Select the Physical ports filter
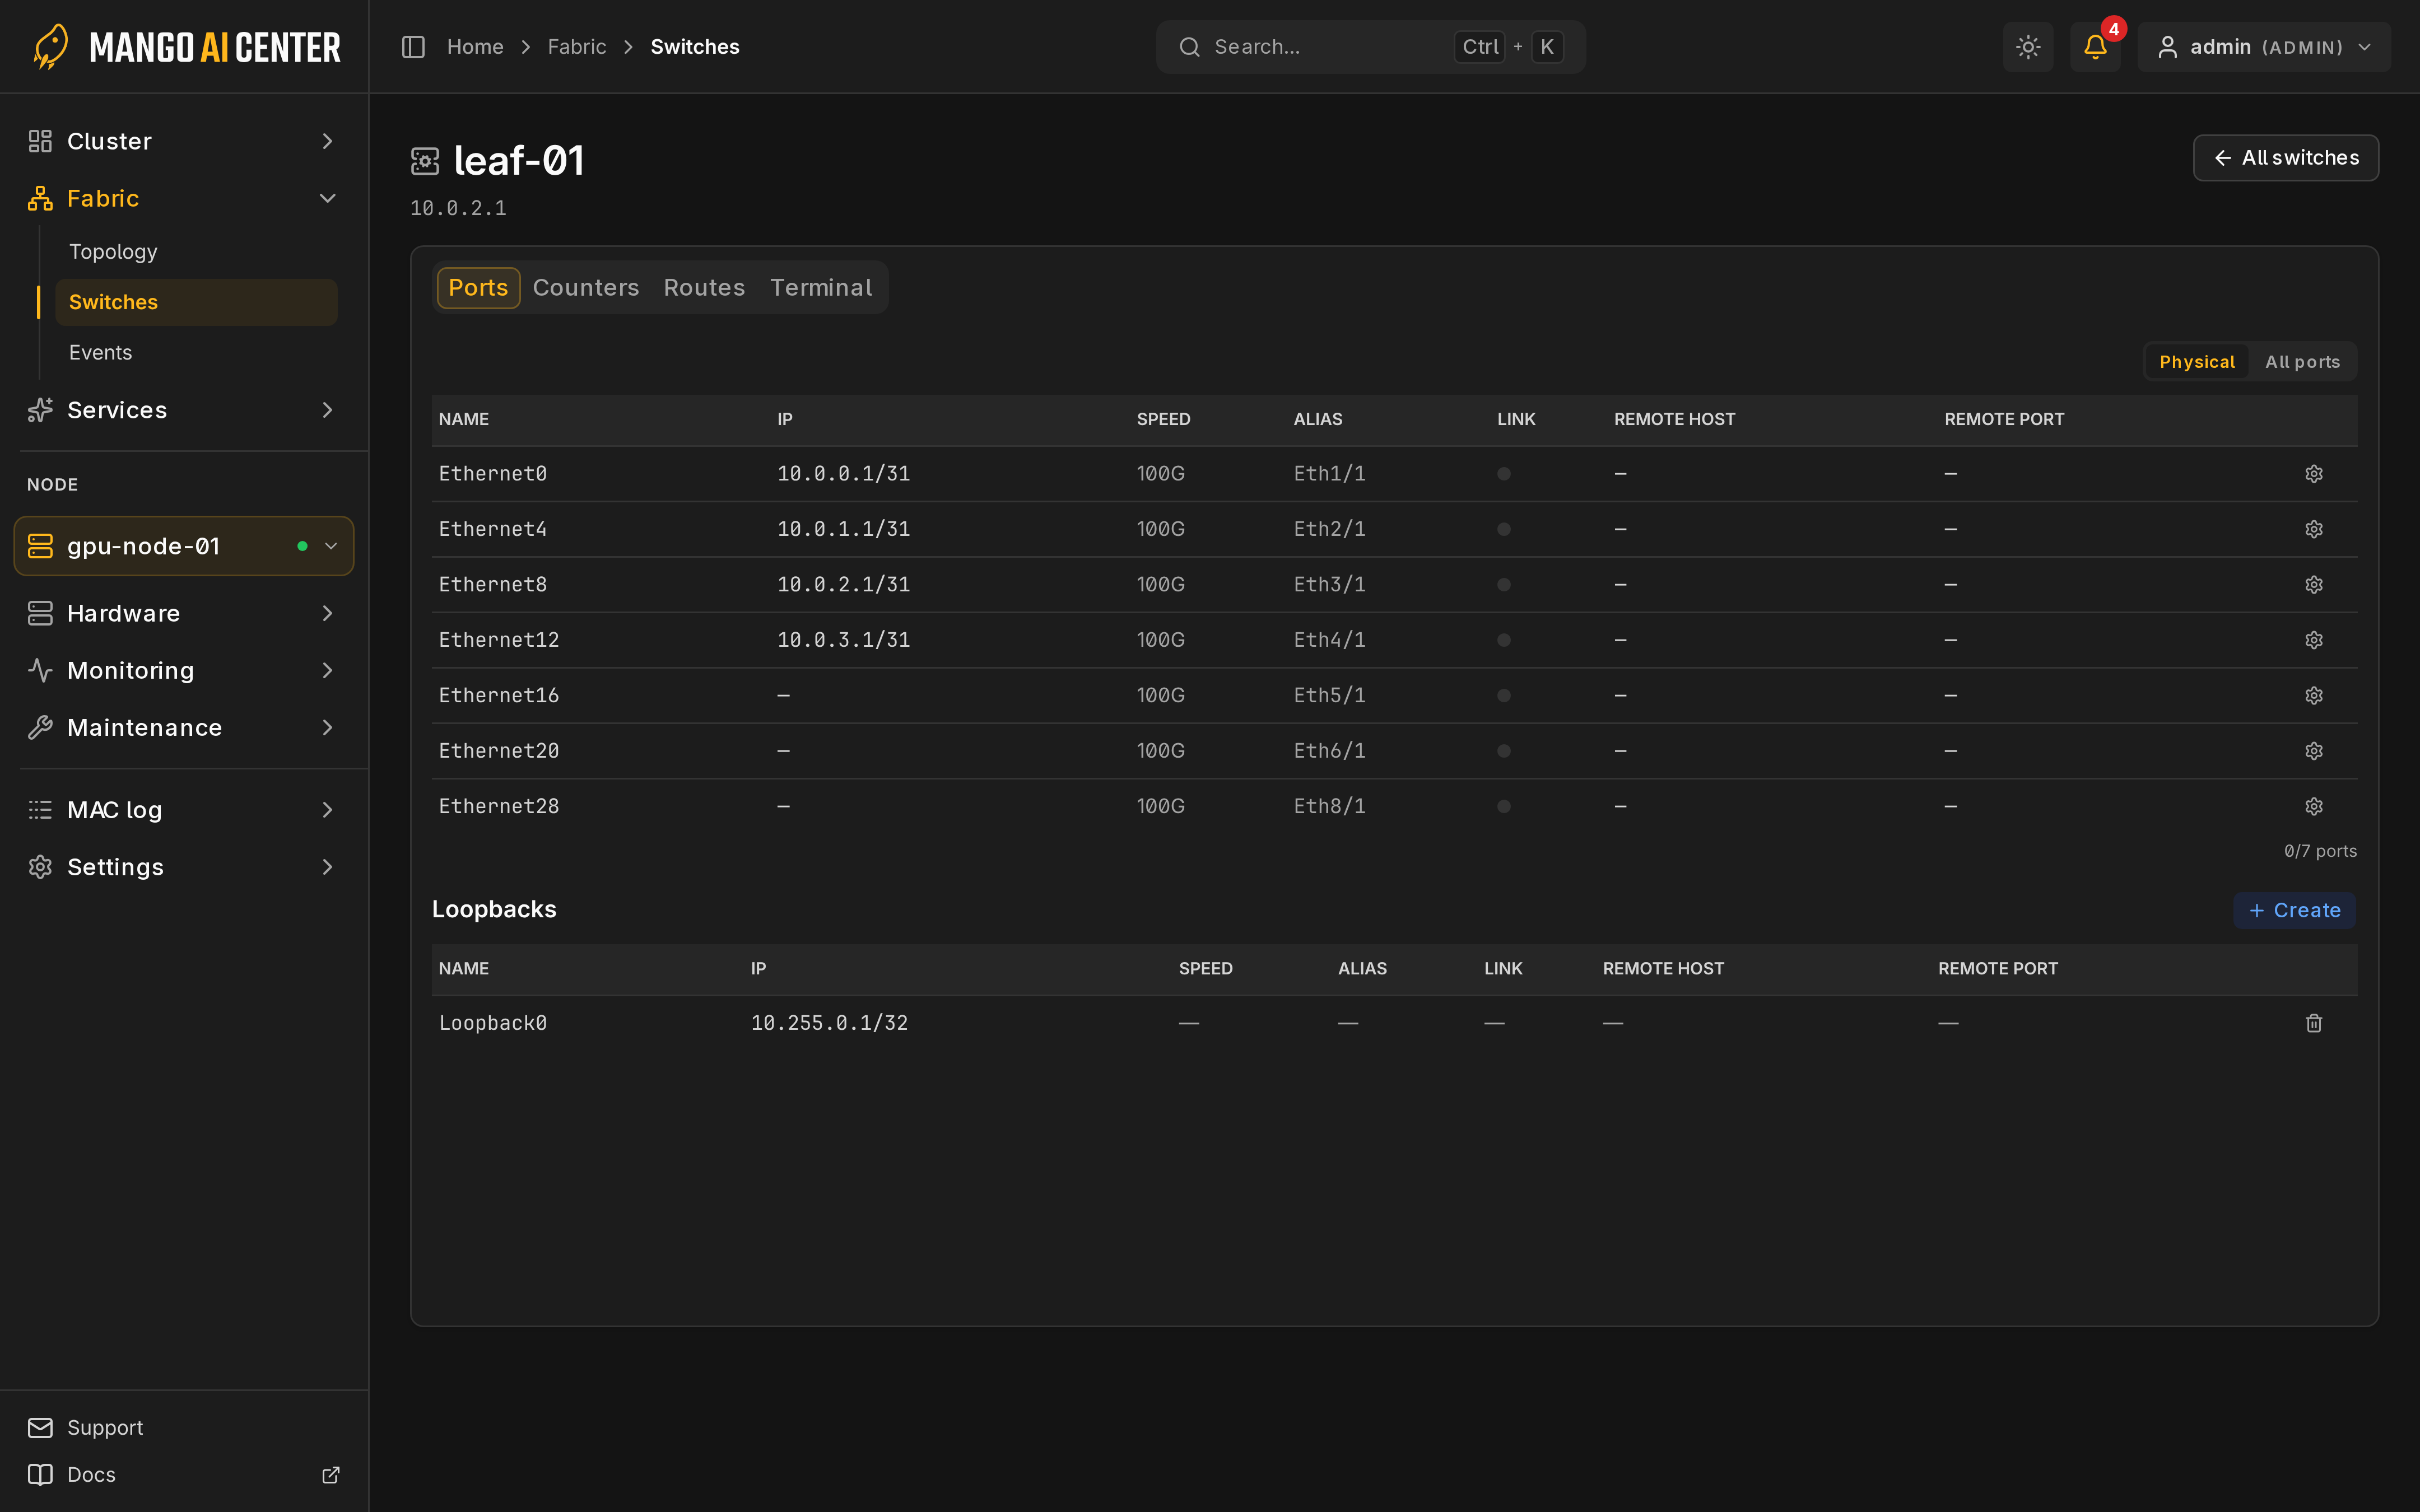This screenshot has width=2420, height=1512. (2196, 362)
